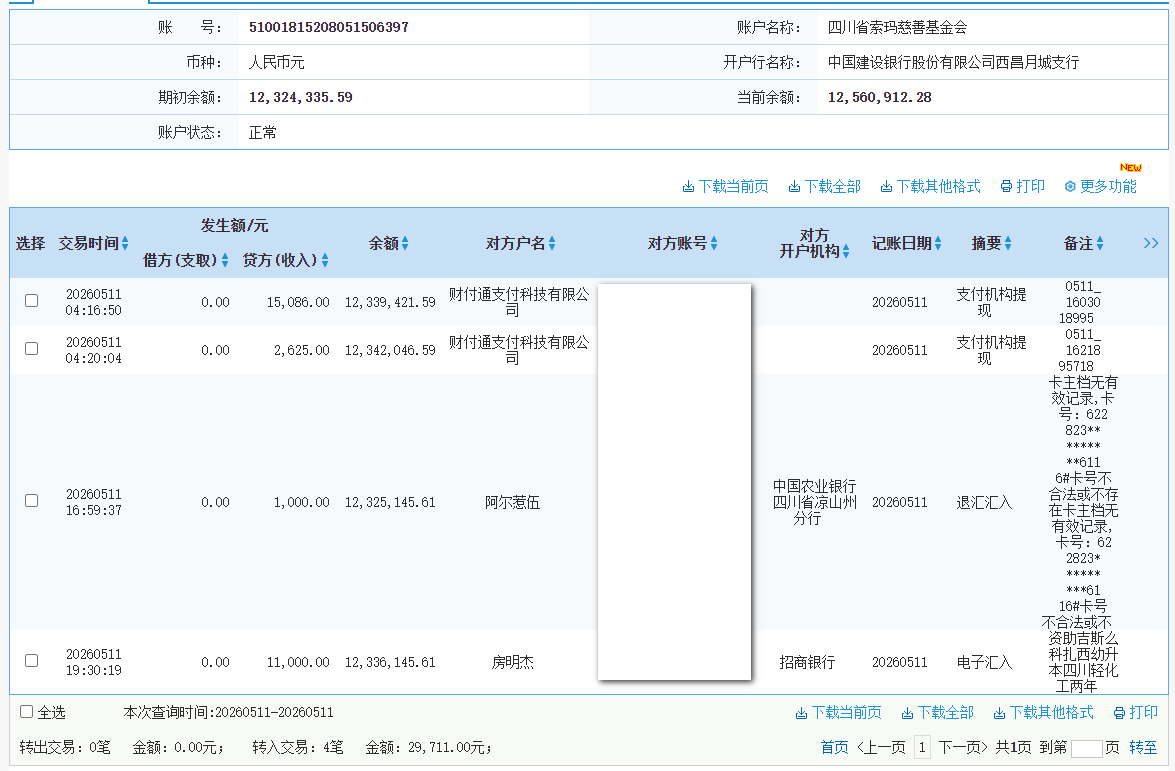Screen dimensions: 1175x771
Task: Select the 16:59:37 transaction checkbox
Action: (31, 501)
